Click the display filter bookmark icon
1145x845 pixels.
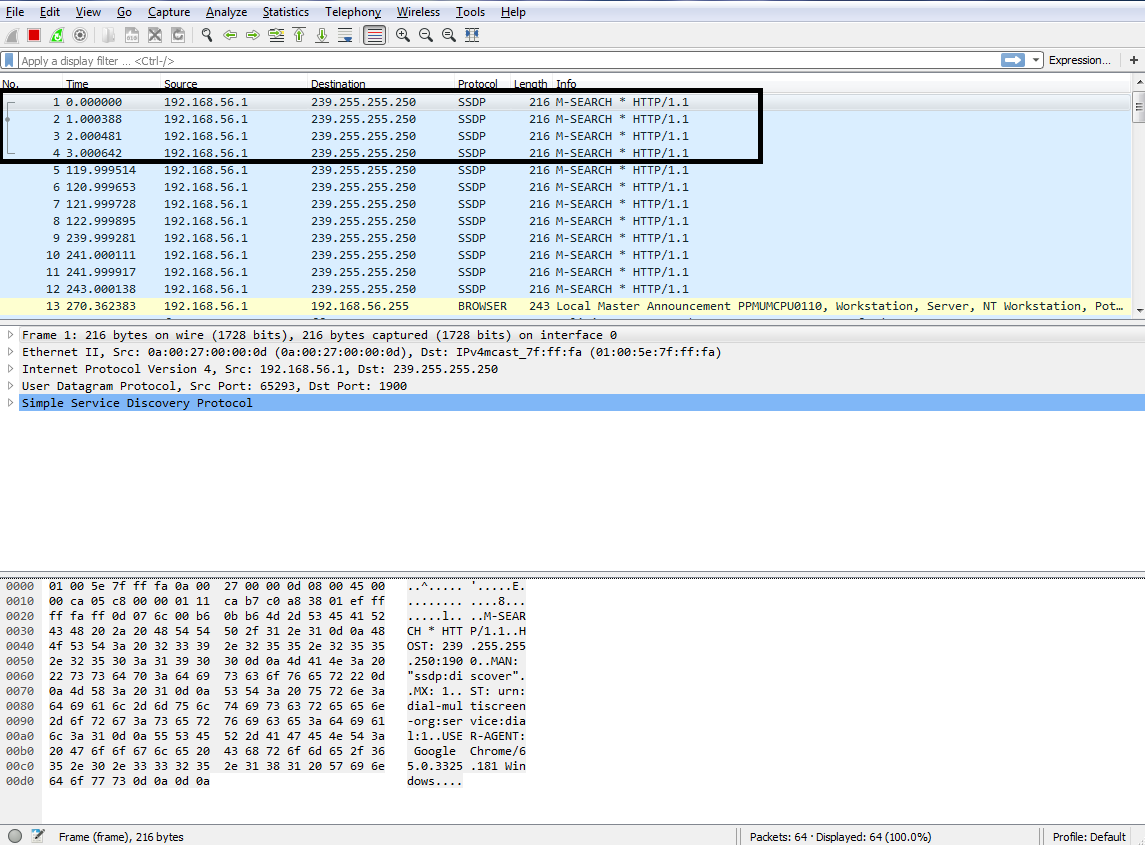tap(10, 61)
